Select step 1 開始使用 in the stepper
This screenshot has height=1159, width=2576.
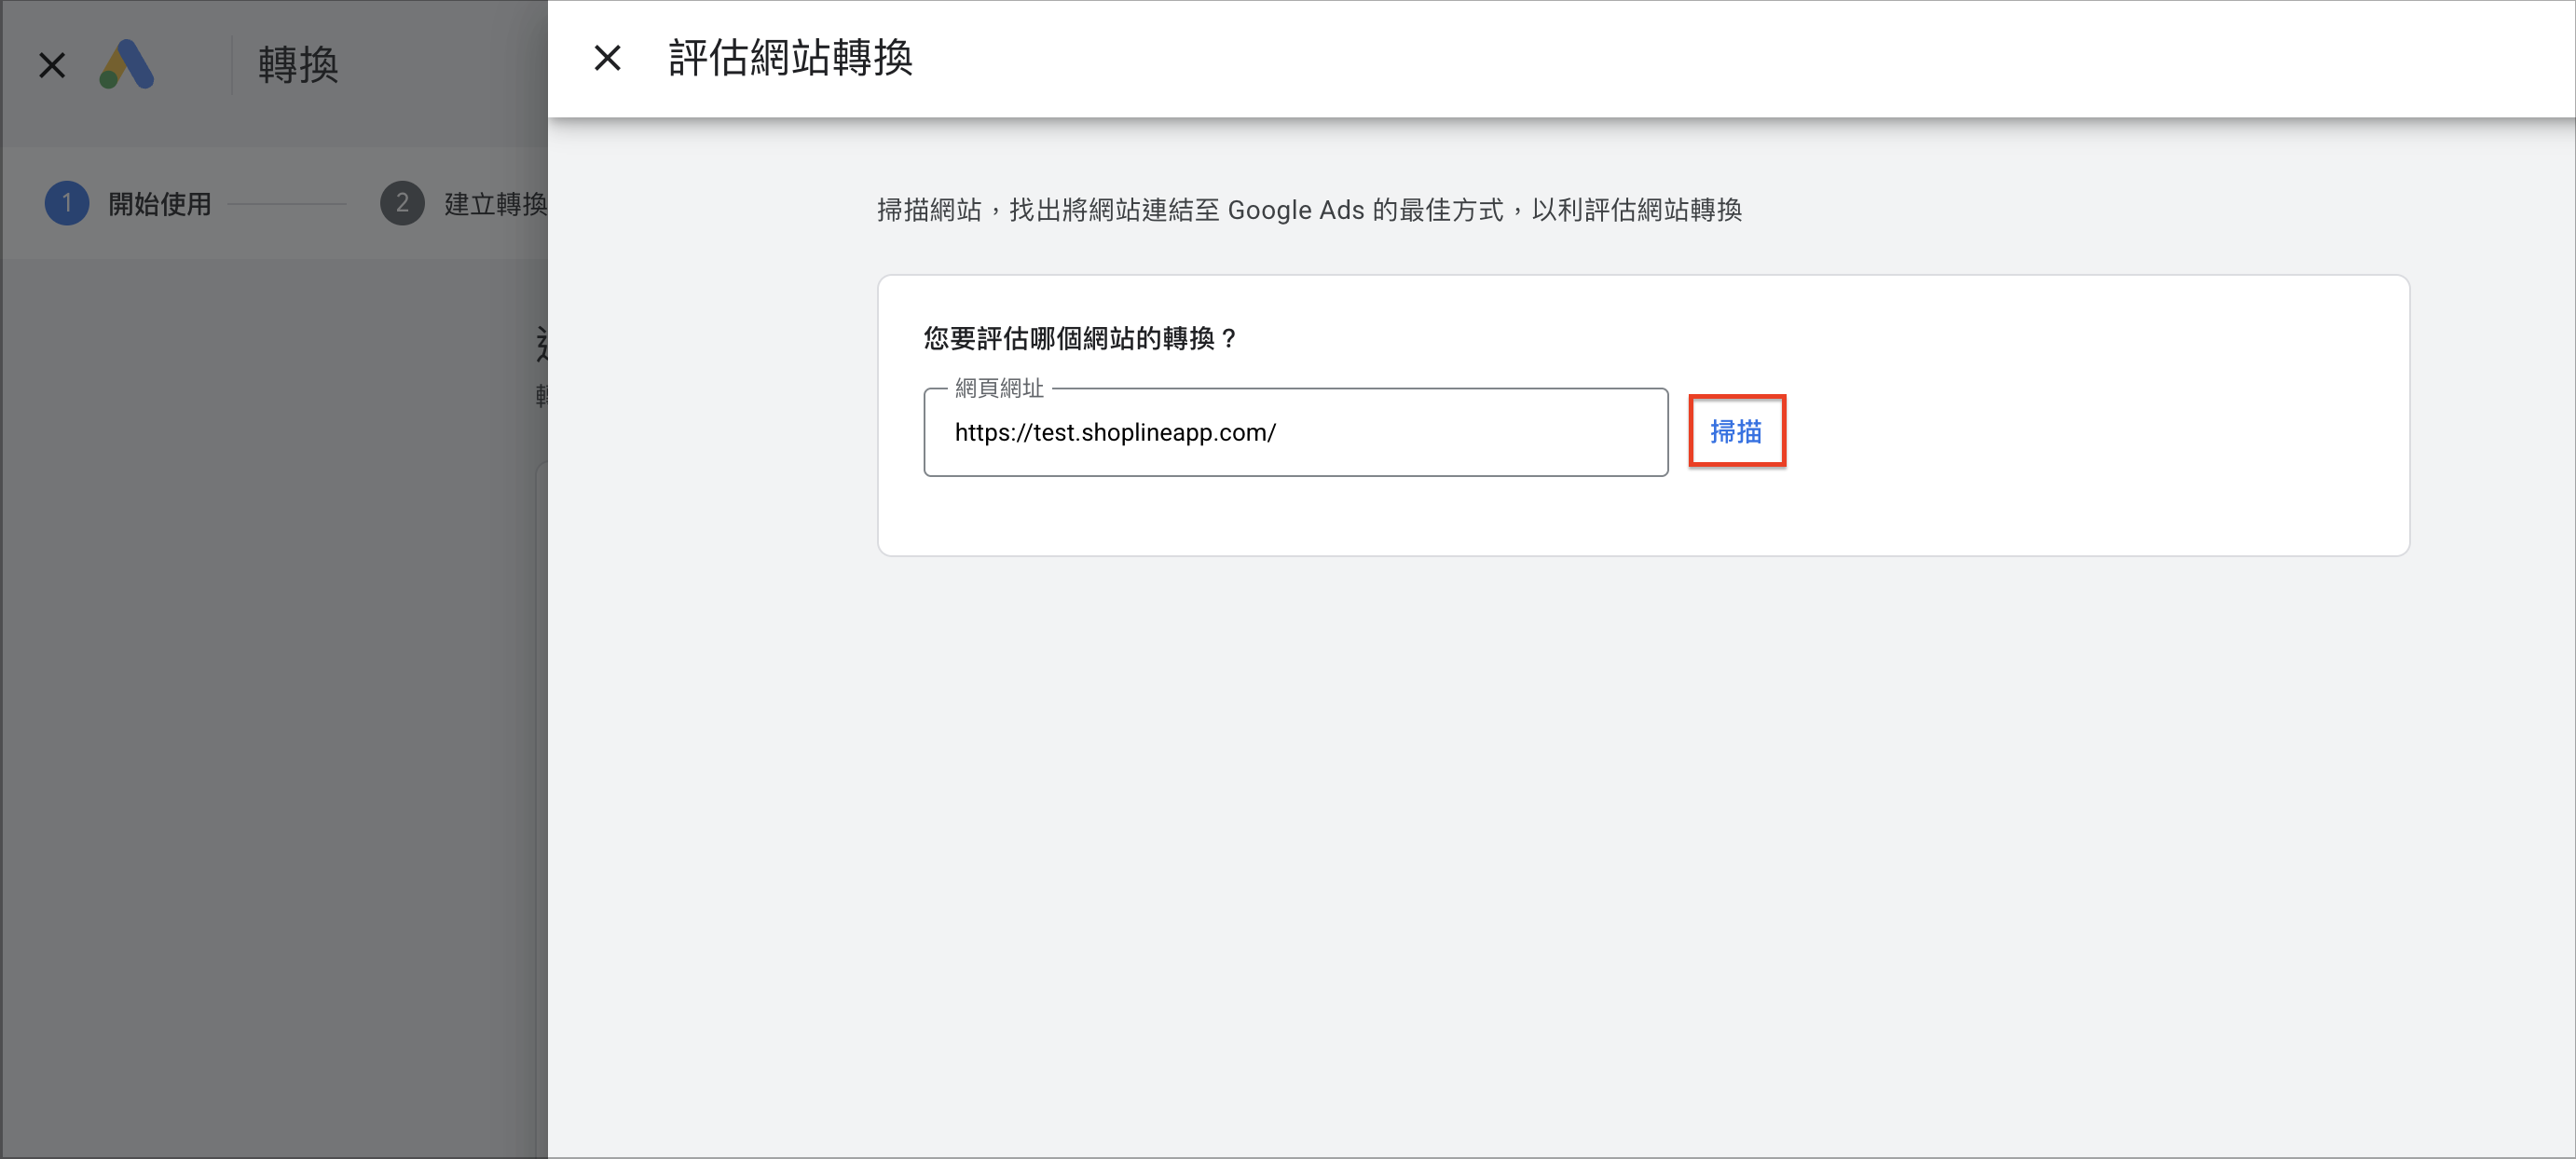(128, 204)
